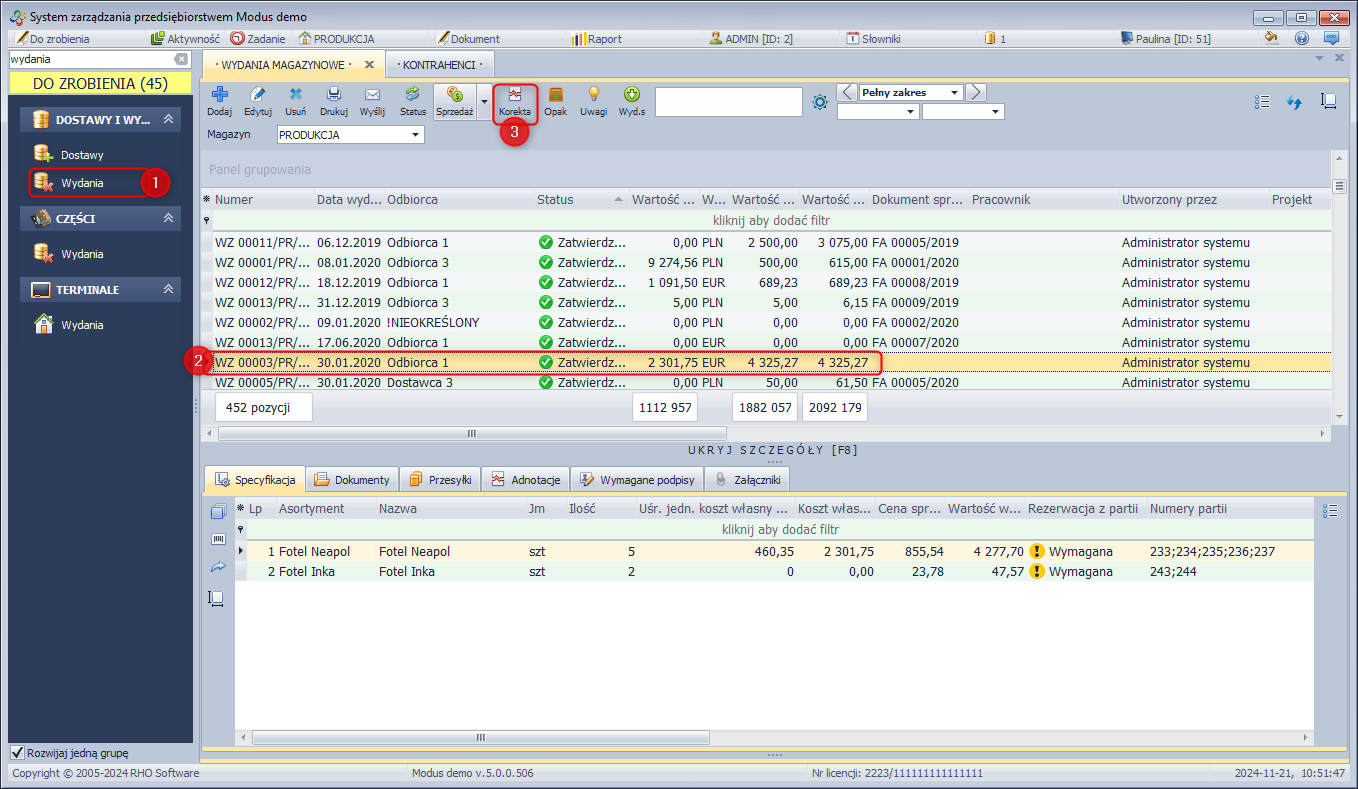Open the Korekta correction tool
The image size is (1358, 789).
[515, 101]
